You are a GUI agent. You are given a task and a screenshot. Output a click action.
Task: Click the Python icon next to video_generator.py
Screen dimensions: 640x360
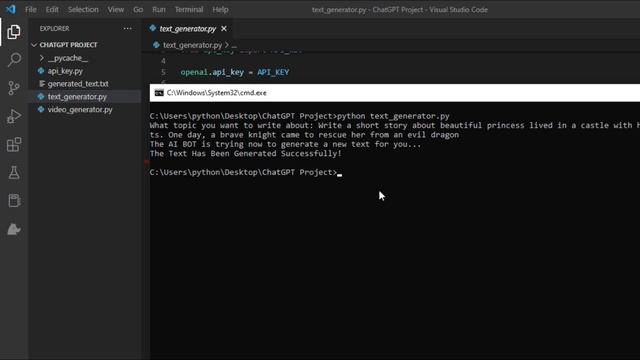pyautogui.click(x=41, y=109)
